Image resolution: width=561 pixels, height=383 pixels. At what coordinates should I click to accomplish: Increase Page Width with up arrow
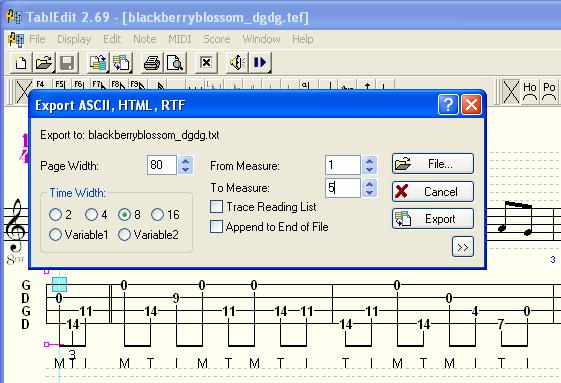point(185,160)
